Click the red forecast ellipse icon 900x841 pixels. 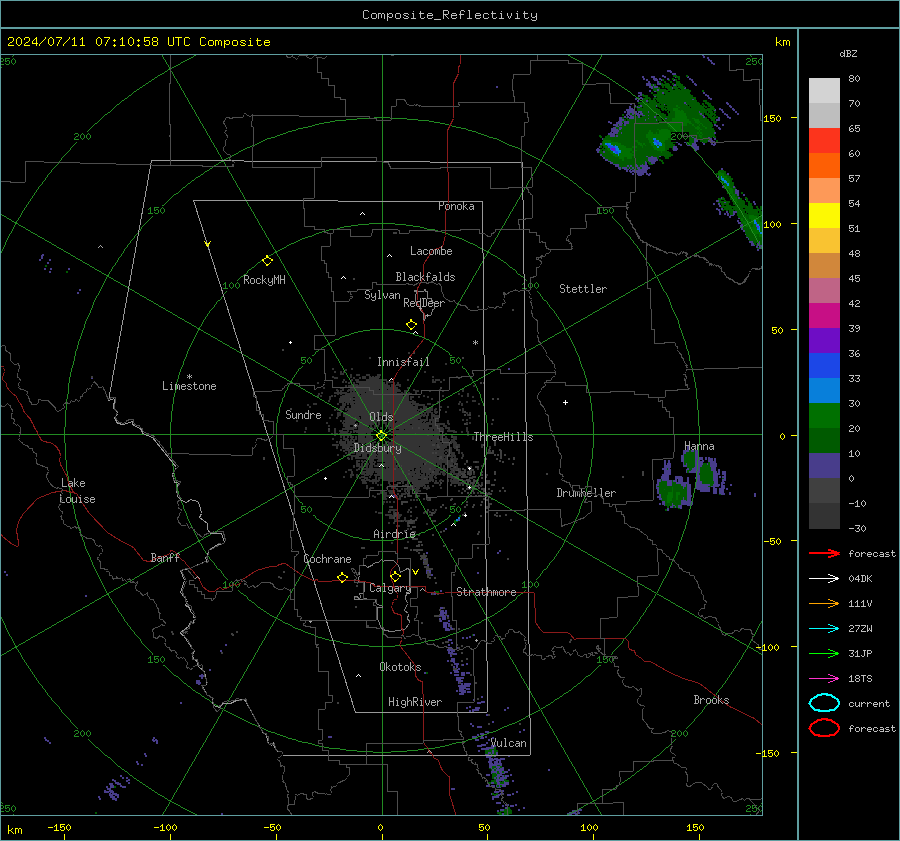point(824,728)
